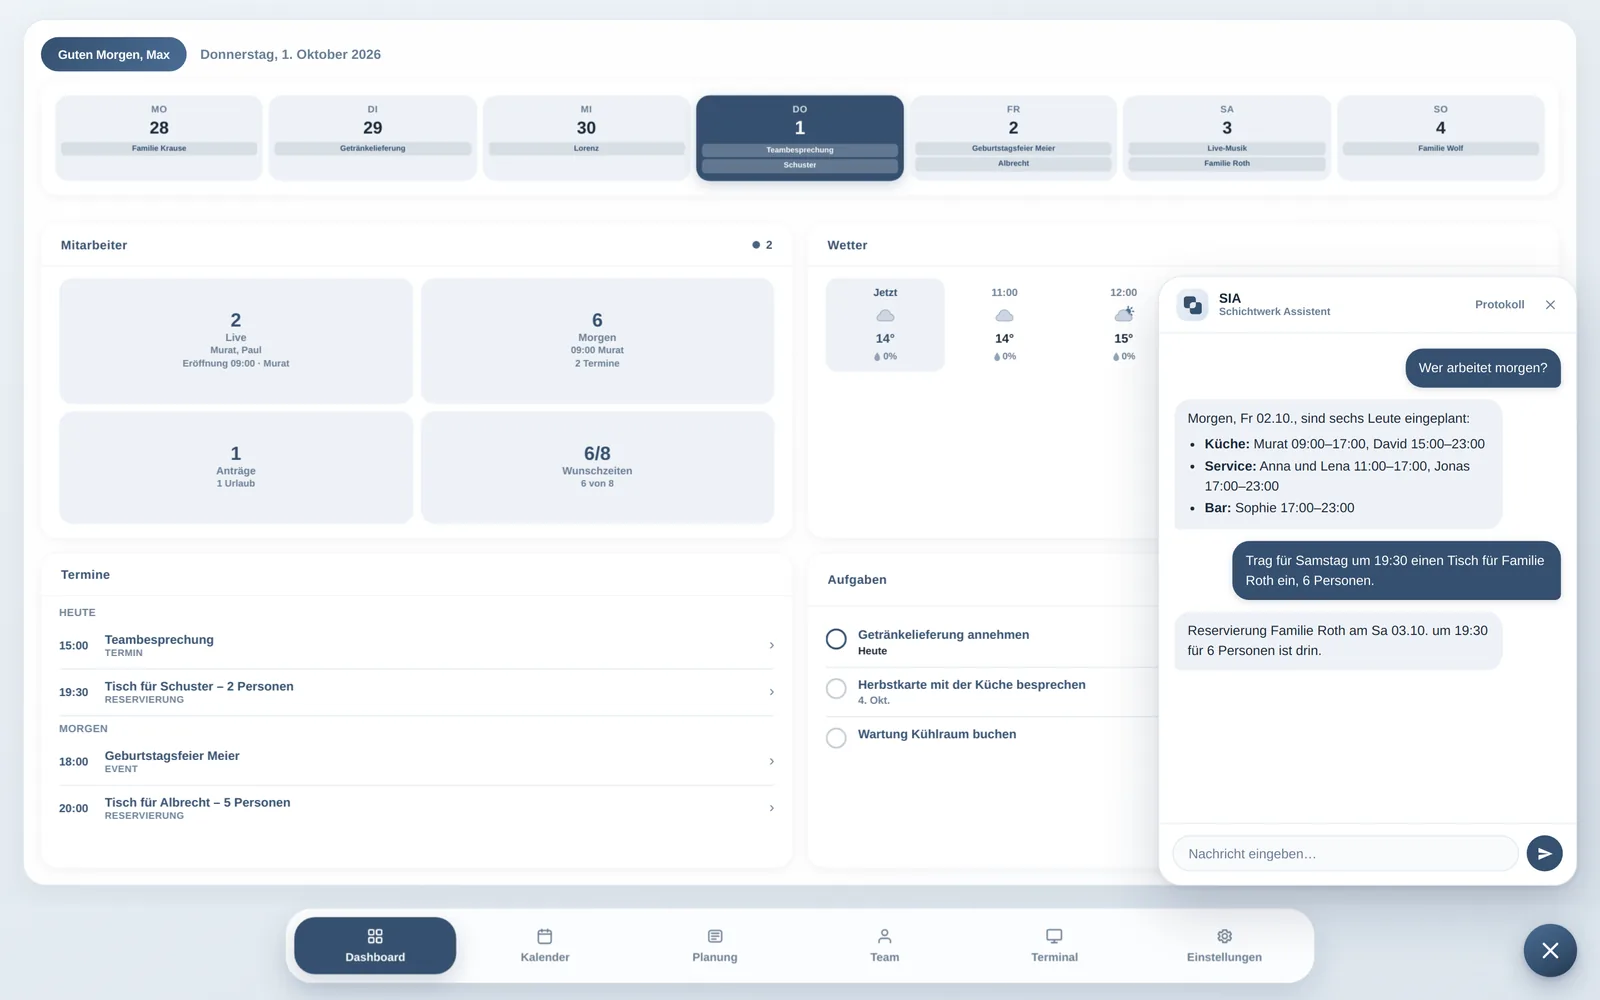Image resolution: width=1600 pixels, height=1000 pixels.
Task: Open the Anträge 1 Urlaub card
Action: pyautogui.click(x=236, y=467)
